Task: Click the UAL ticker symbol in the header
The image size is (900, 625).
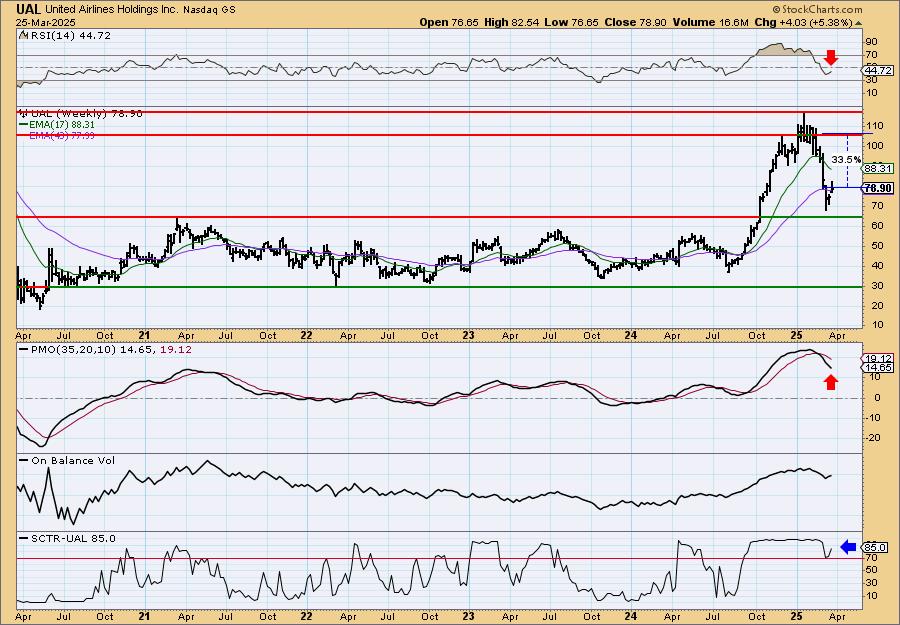Action: (29, 9)
